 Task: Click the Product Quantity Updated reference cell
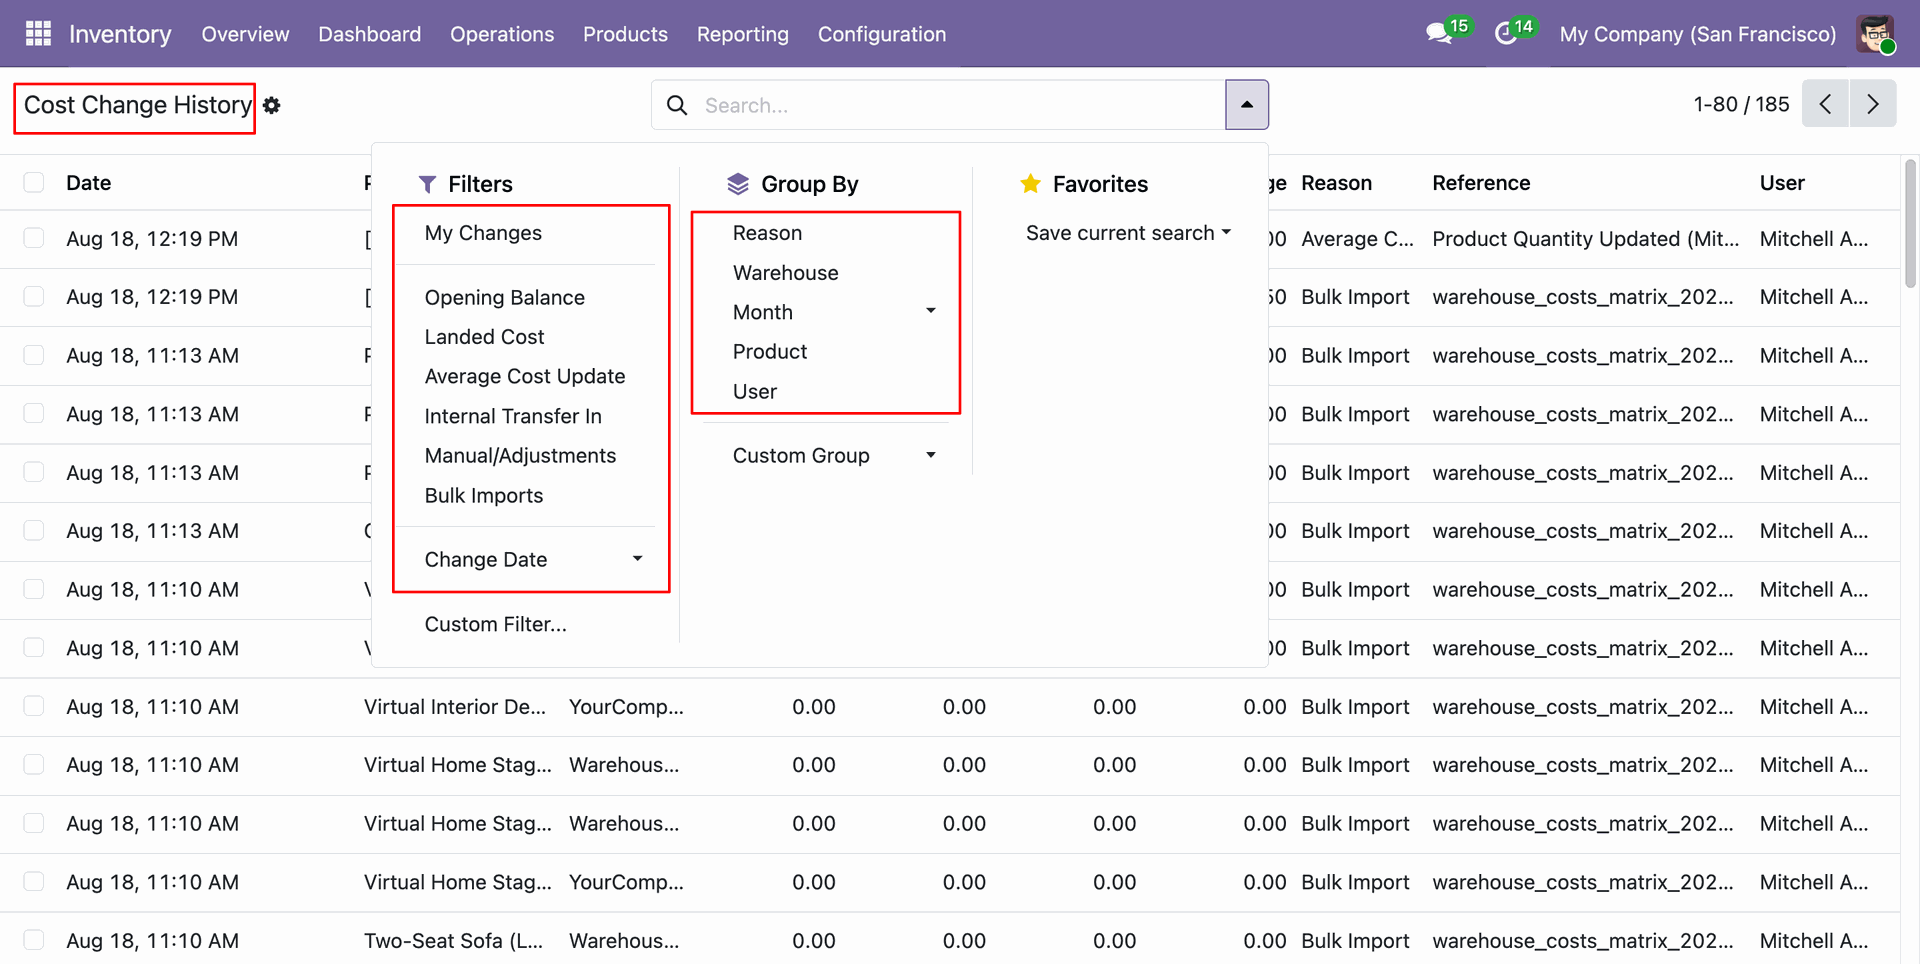click(1586, 239)
